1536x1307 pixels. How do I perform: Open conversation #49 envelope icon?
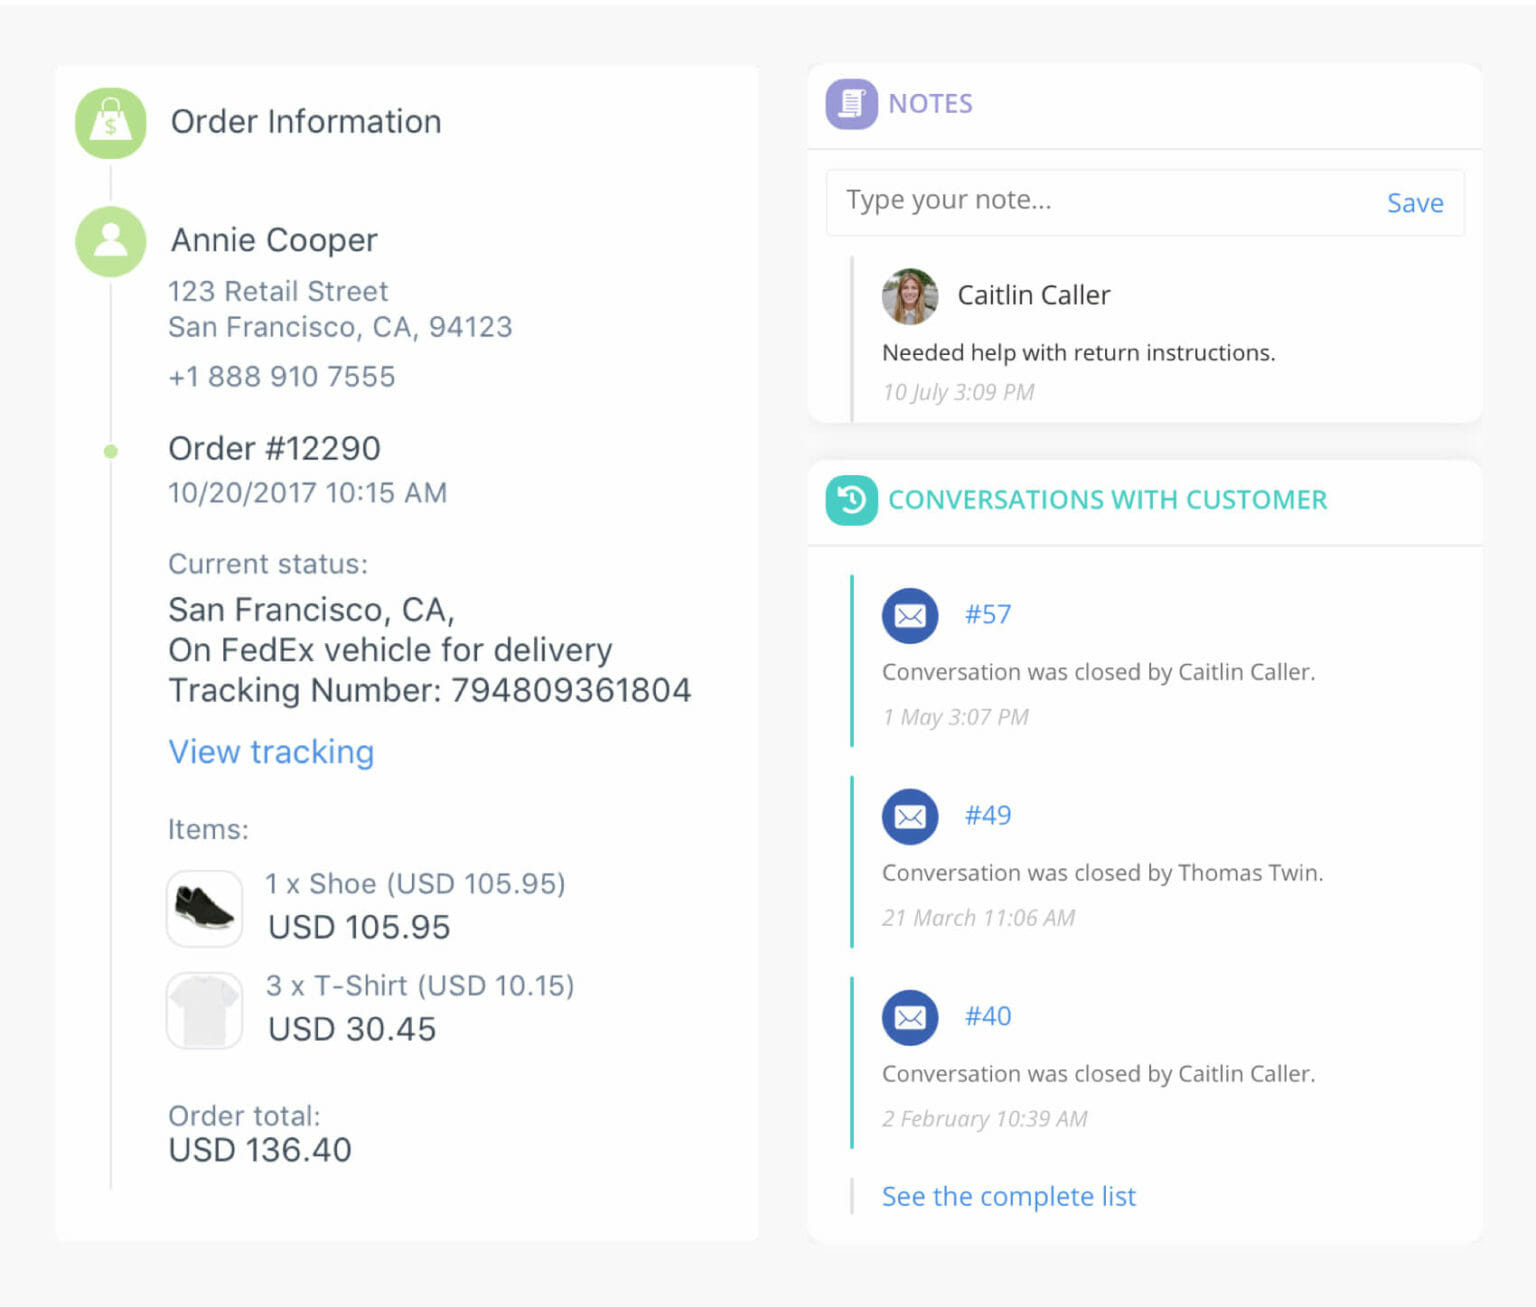pos(909,815)
